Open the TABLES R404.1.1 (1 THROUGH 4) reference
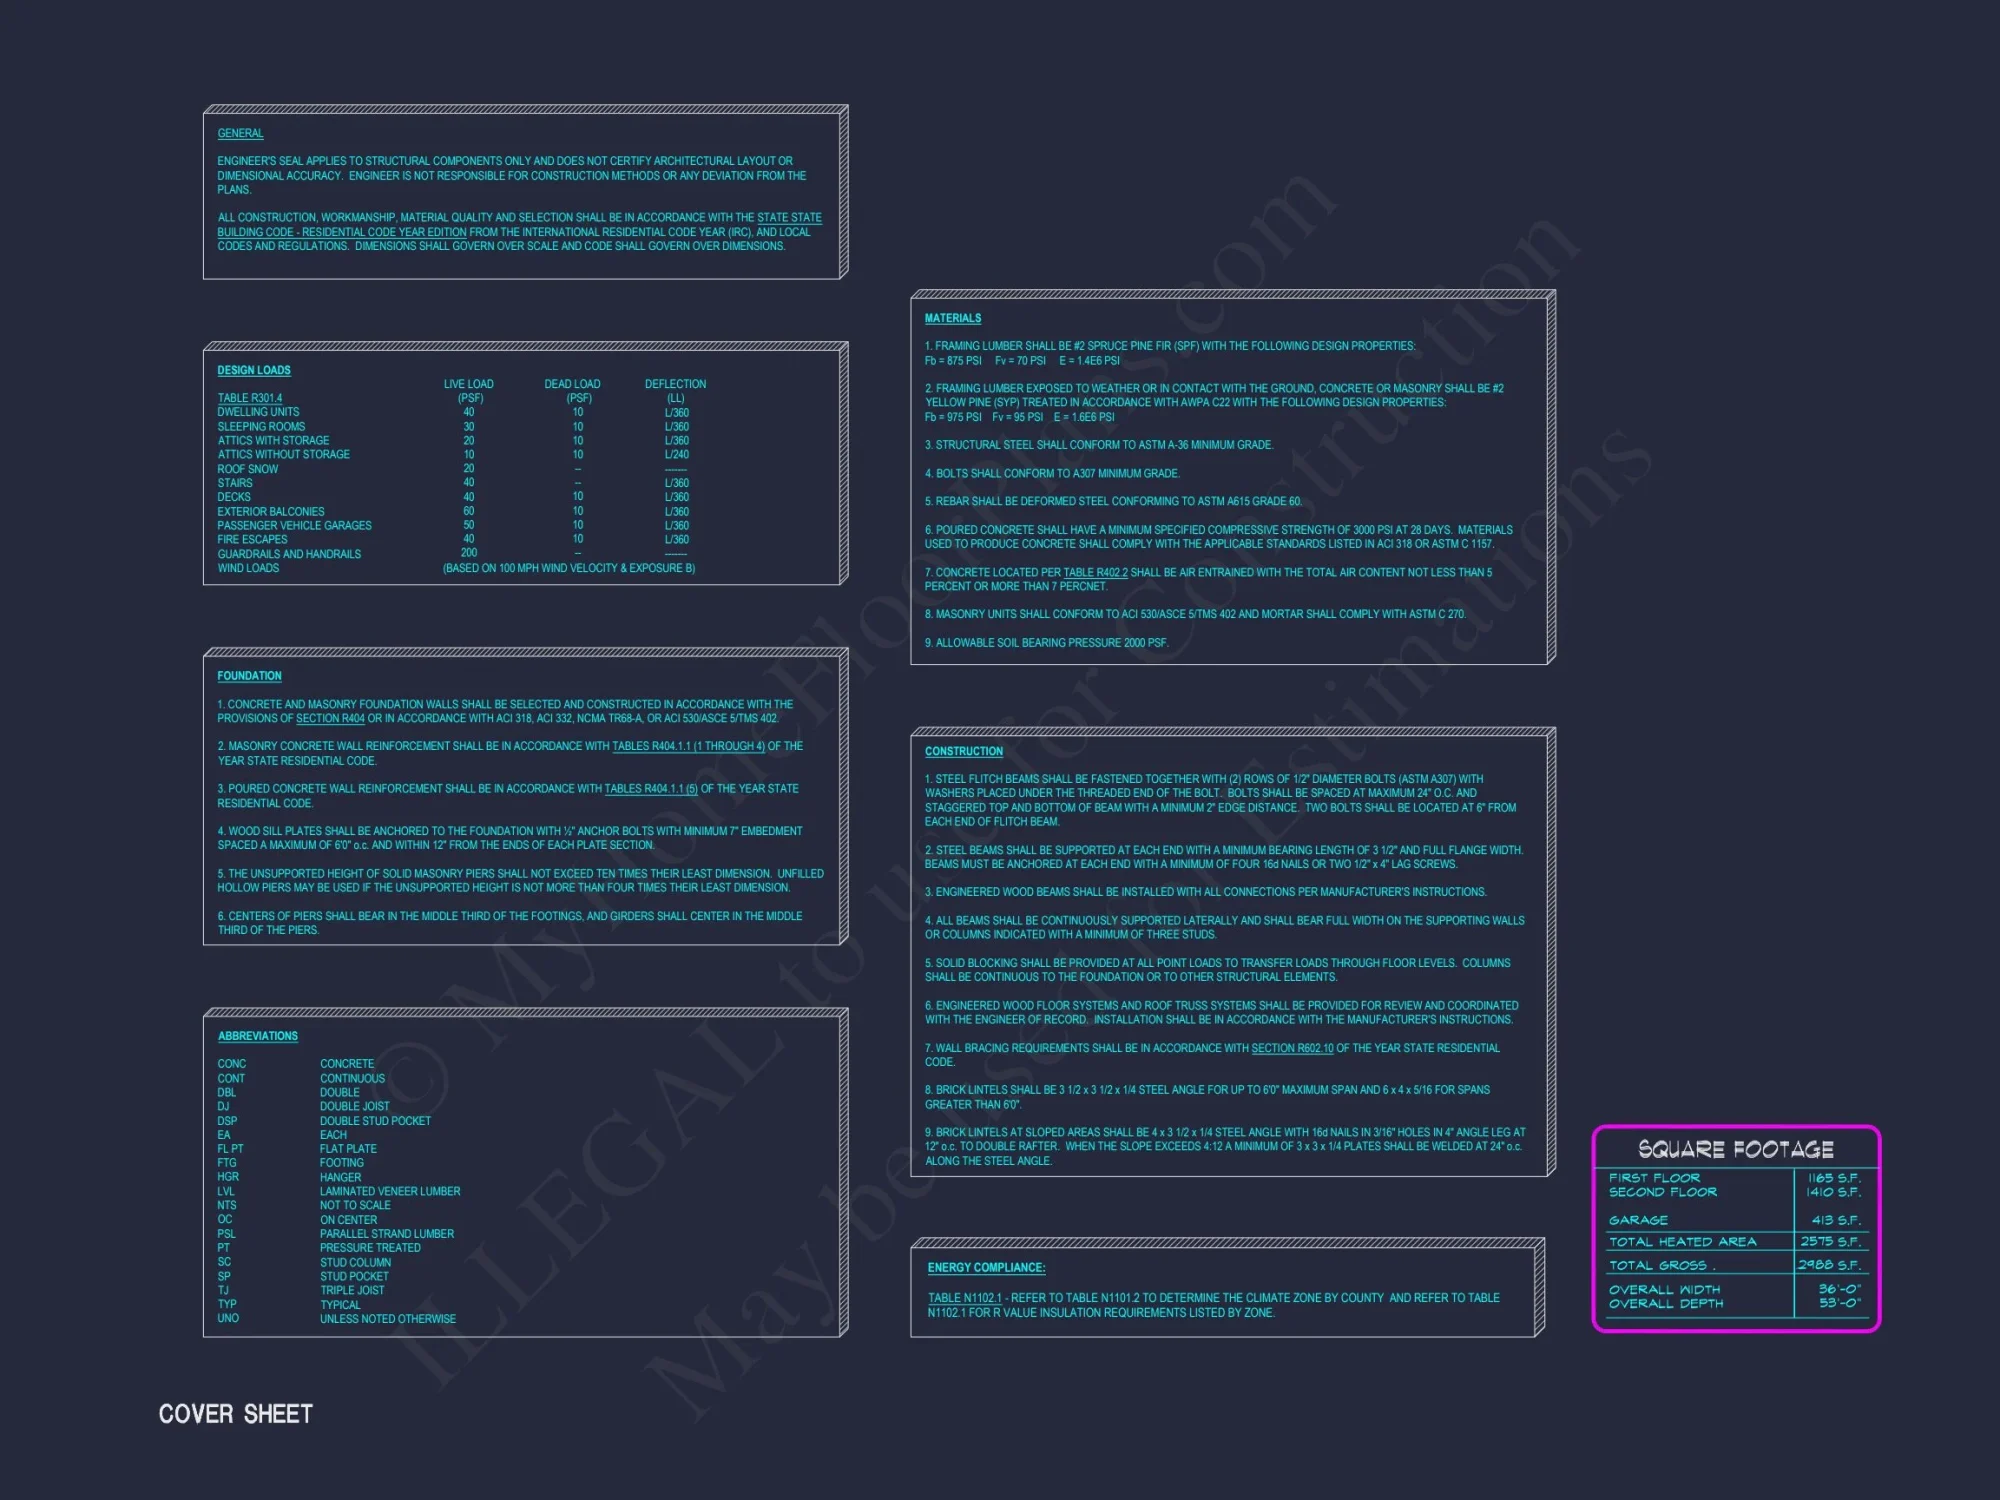Screen dimensions: 2000x1500 [688, 747]
